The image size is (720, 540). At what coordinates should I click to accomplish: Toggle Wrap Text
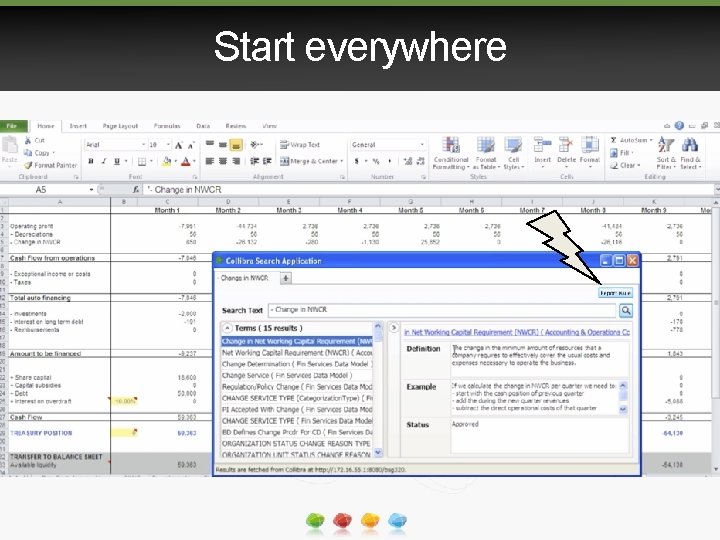[300, 145]
